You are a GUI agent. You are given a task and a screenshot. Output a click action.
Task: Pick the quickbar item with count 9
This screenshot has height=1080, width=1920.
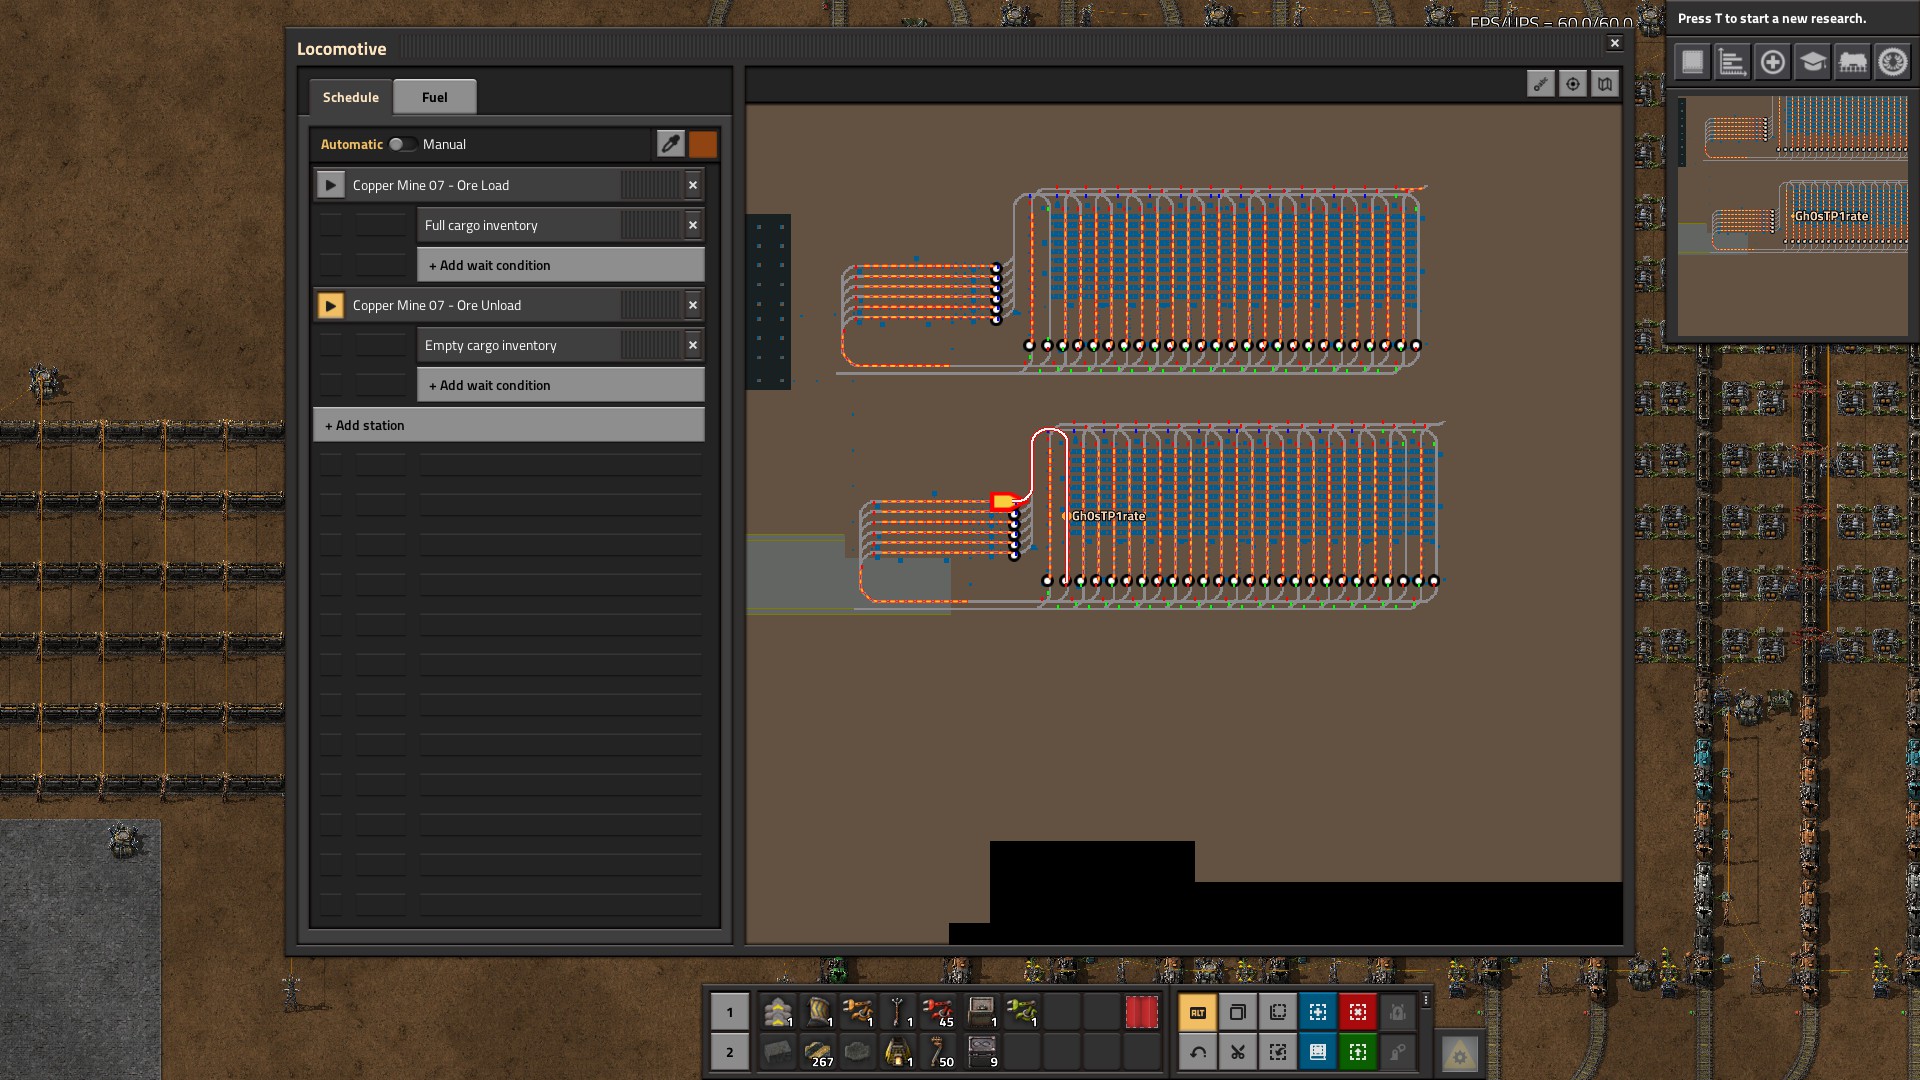coord(982,1052)
